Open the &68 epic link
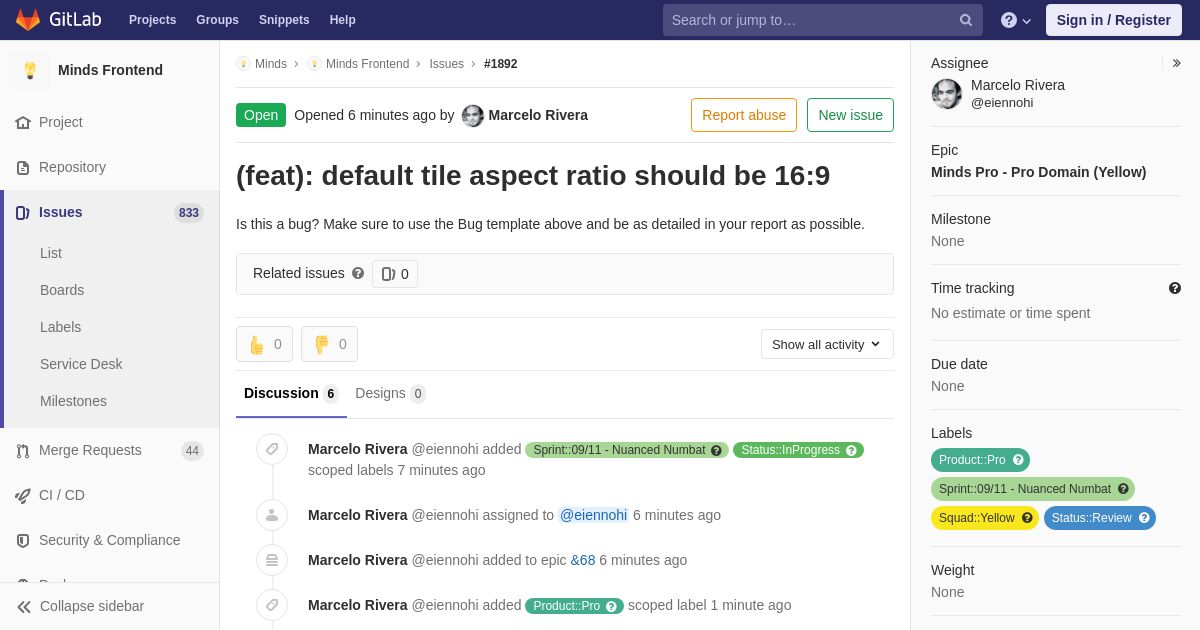 [583, 560]
